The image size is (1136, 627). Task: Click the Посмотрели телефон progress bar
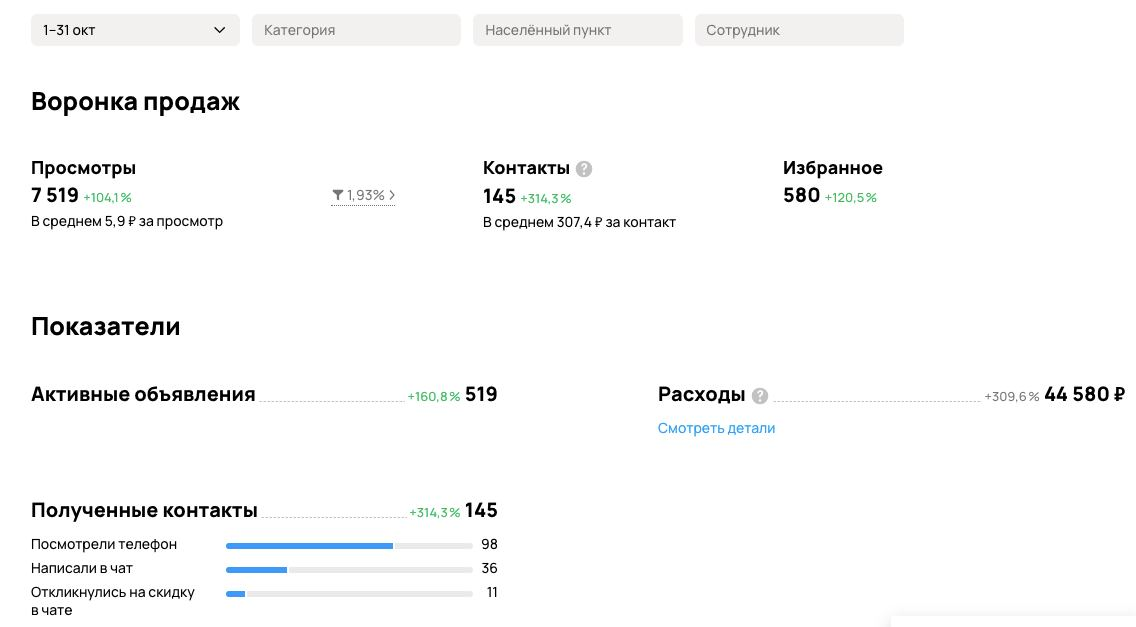point(349,545)
